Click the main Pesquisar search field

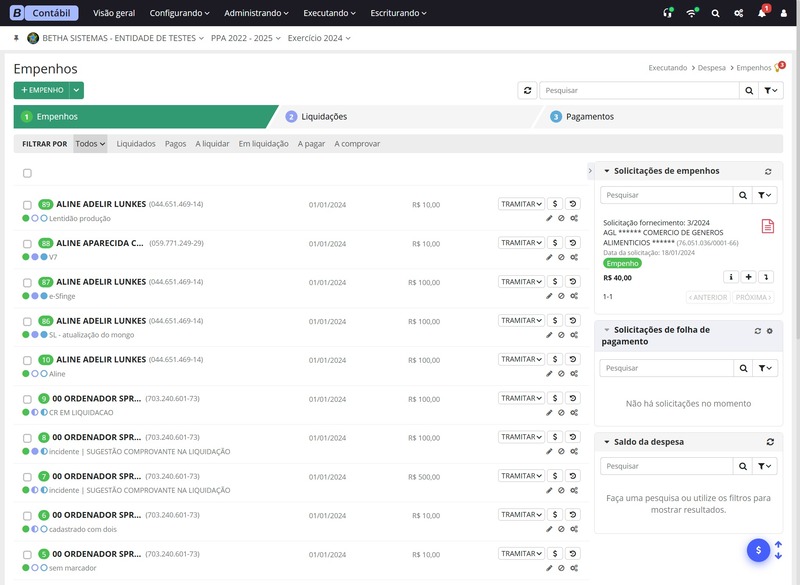639,90
